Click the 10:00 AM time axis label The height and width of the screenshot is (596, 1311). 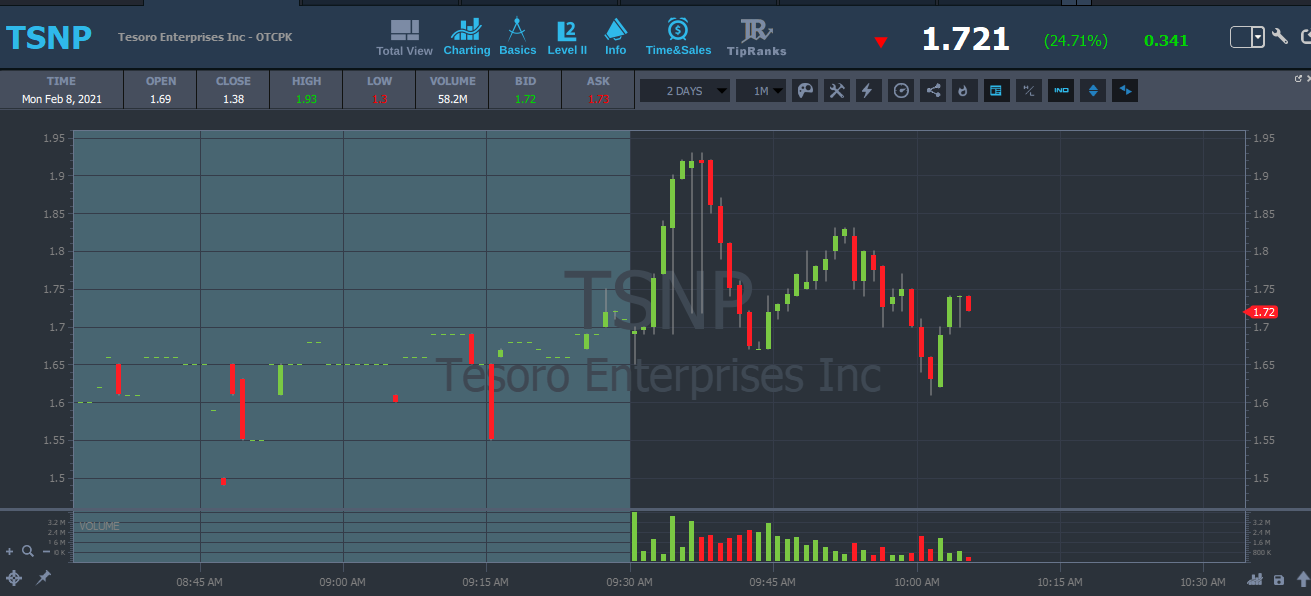click(x=916, y=582)
